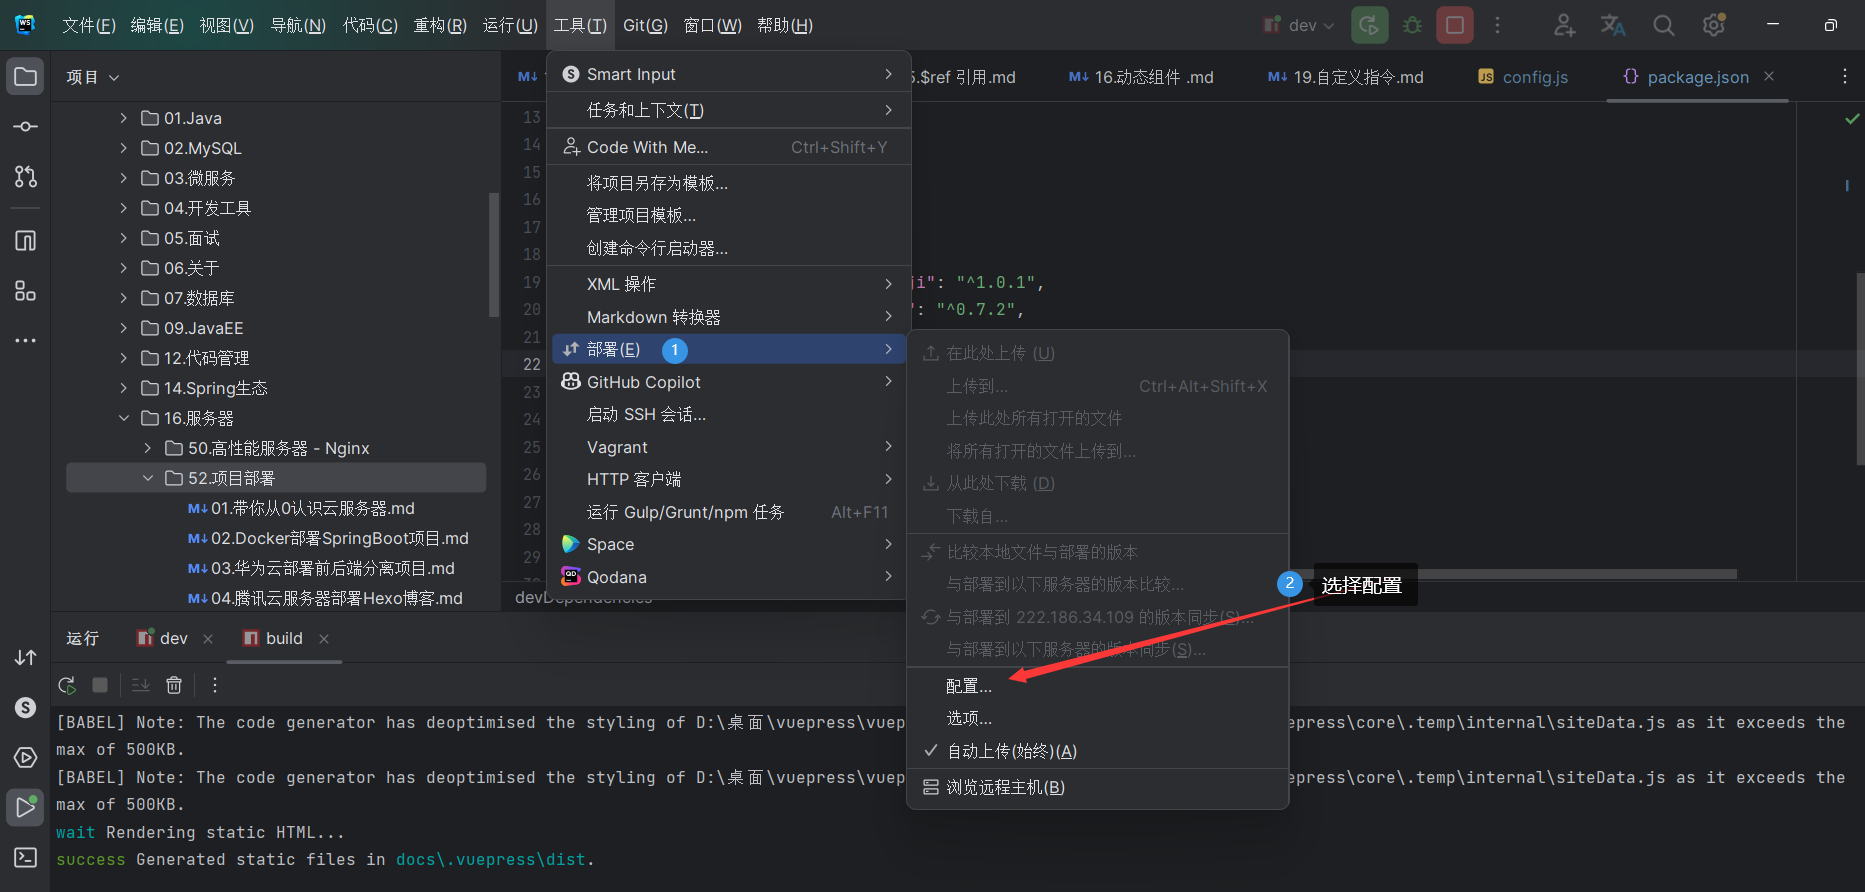Open Smart Input submenu
Viewport: 1865px width, 892px height.
pos(729,74)
